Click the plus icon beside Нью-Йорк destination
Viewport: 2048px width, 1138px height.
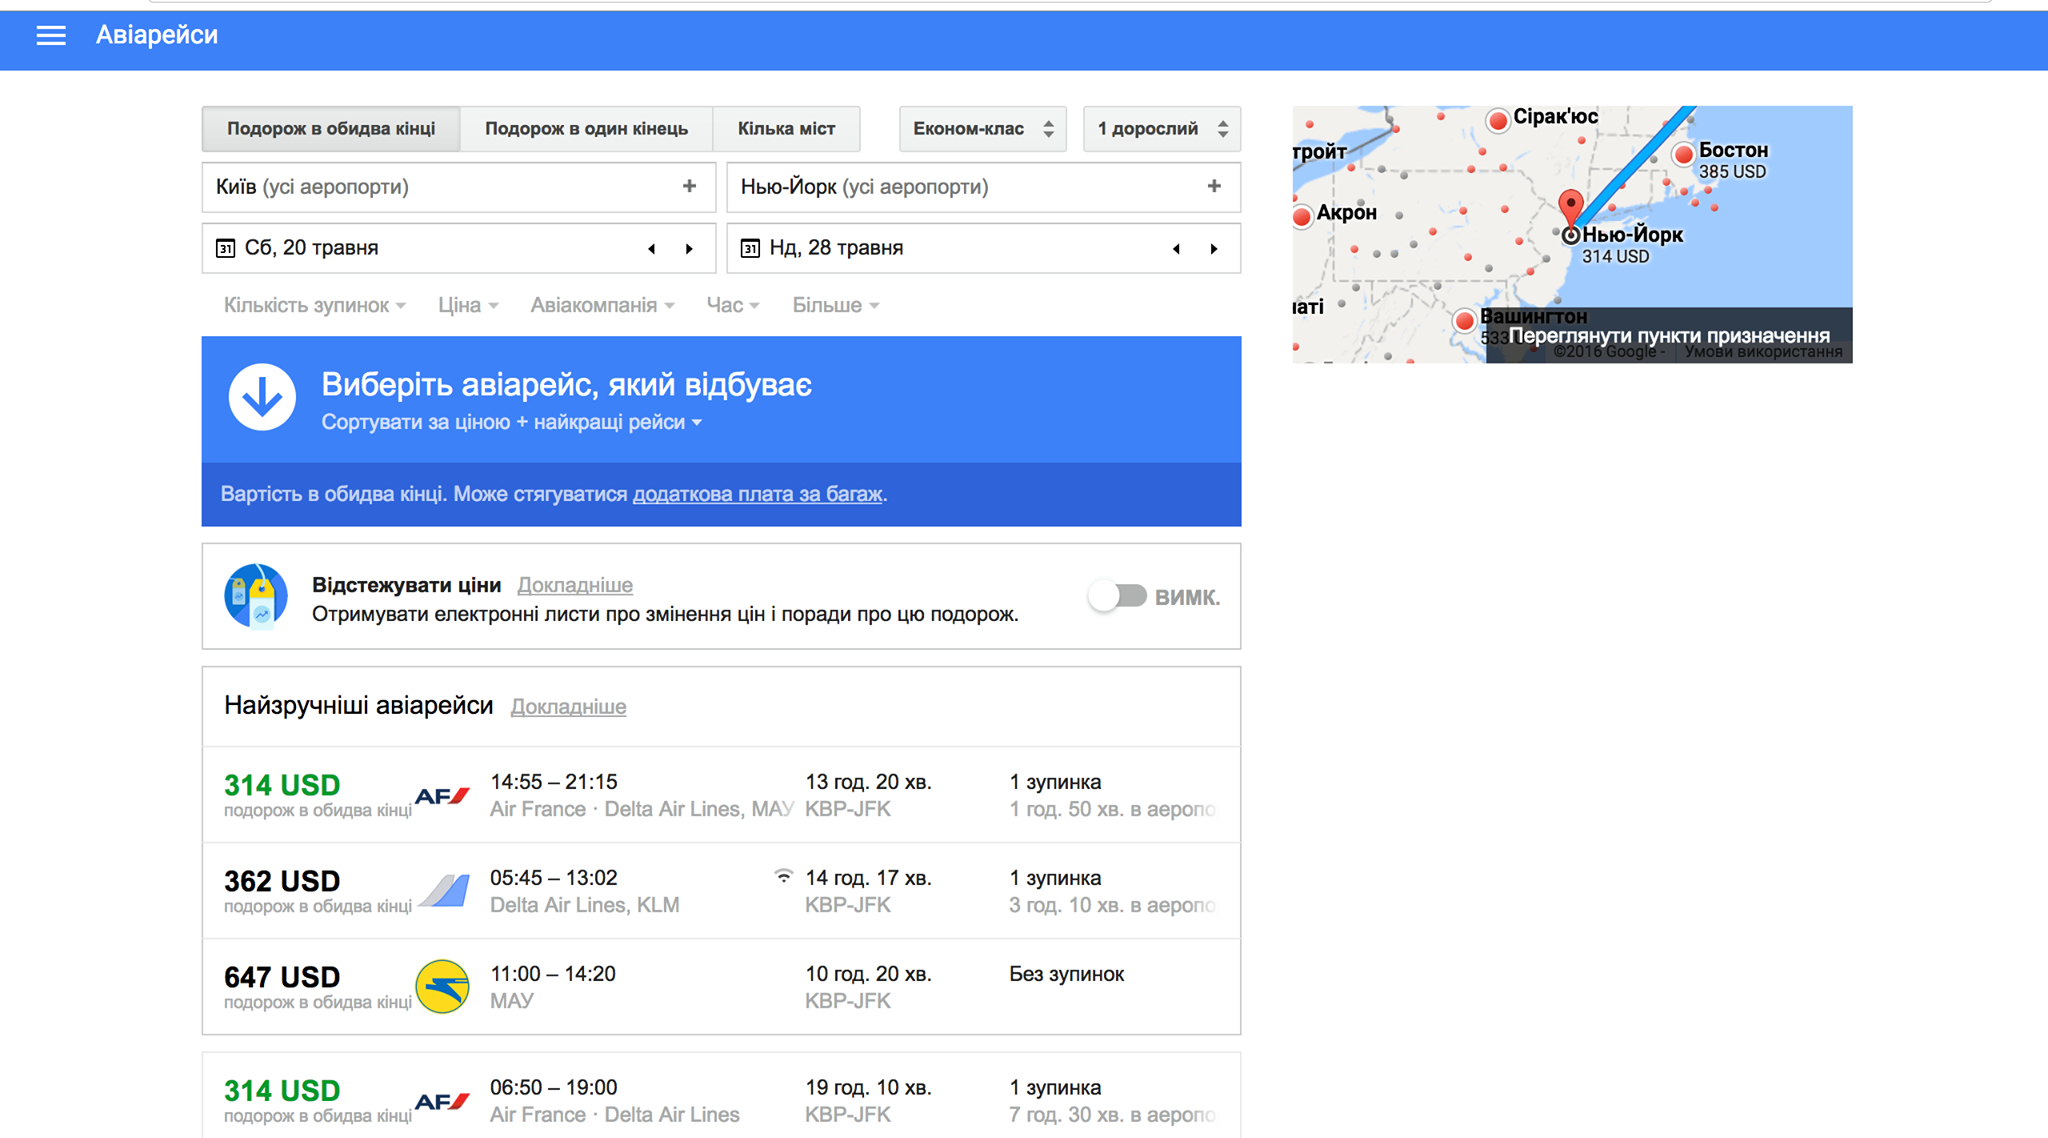(1213, 187)
